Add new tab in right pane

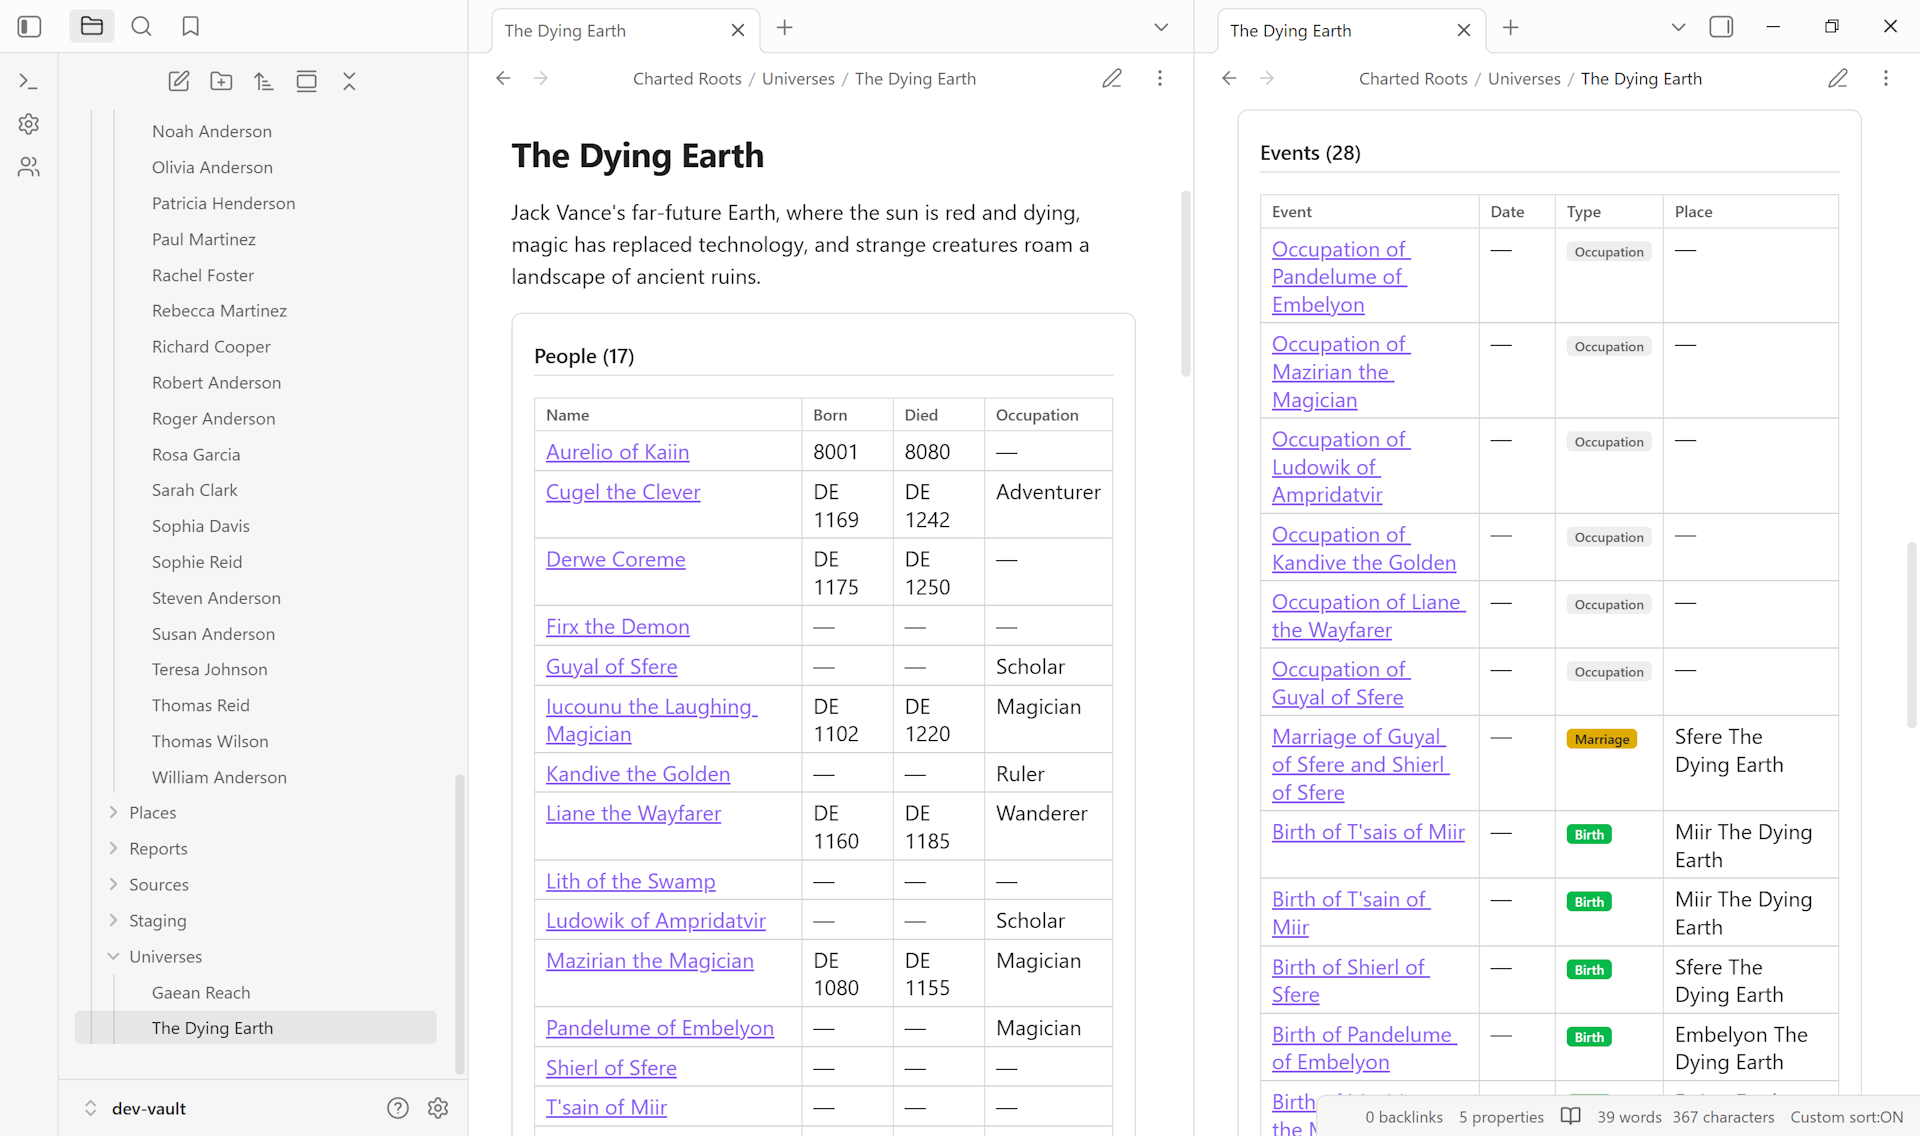(x=1511, y=28)
